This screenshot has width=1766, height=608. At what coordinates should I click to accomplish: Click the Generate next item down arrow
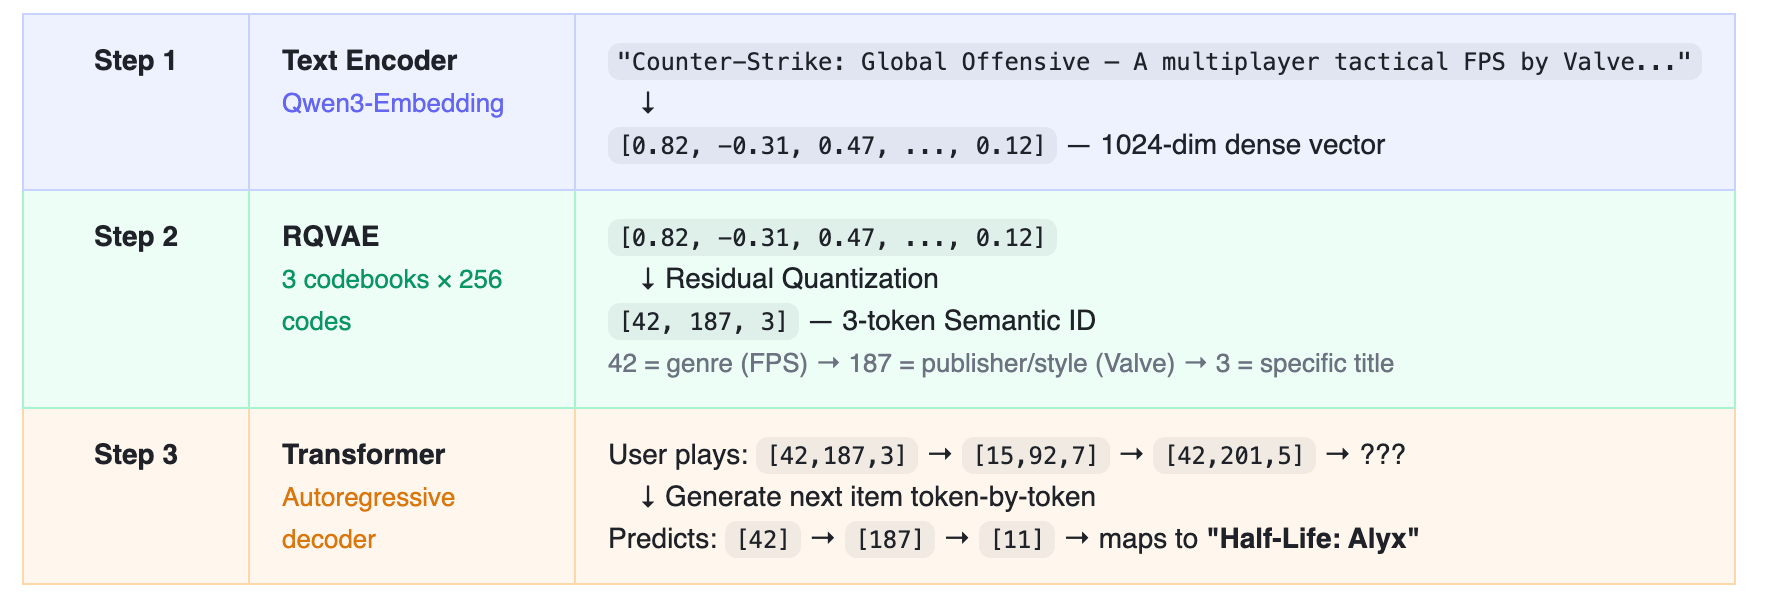[x=647, y=497]
